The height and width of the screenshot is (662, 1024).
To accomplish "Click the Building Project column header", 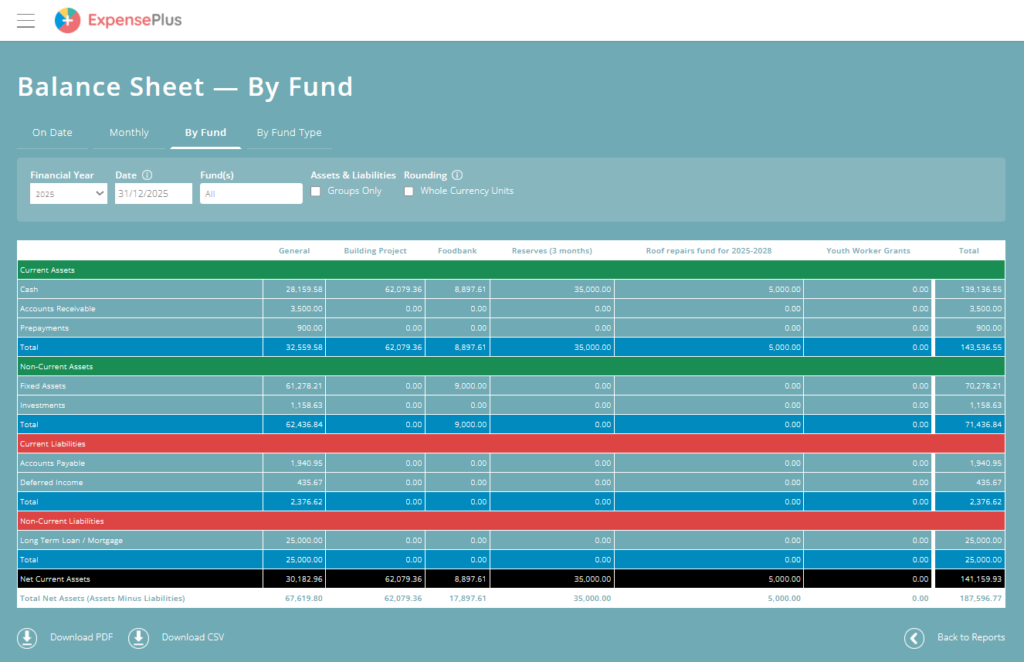I will tap(375, 251).
